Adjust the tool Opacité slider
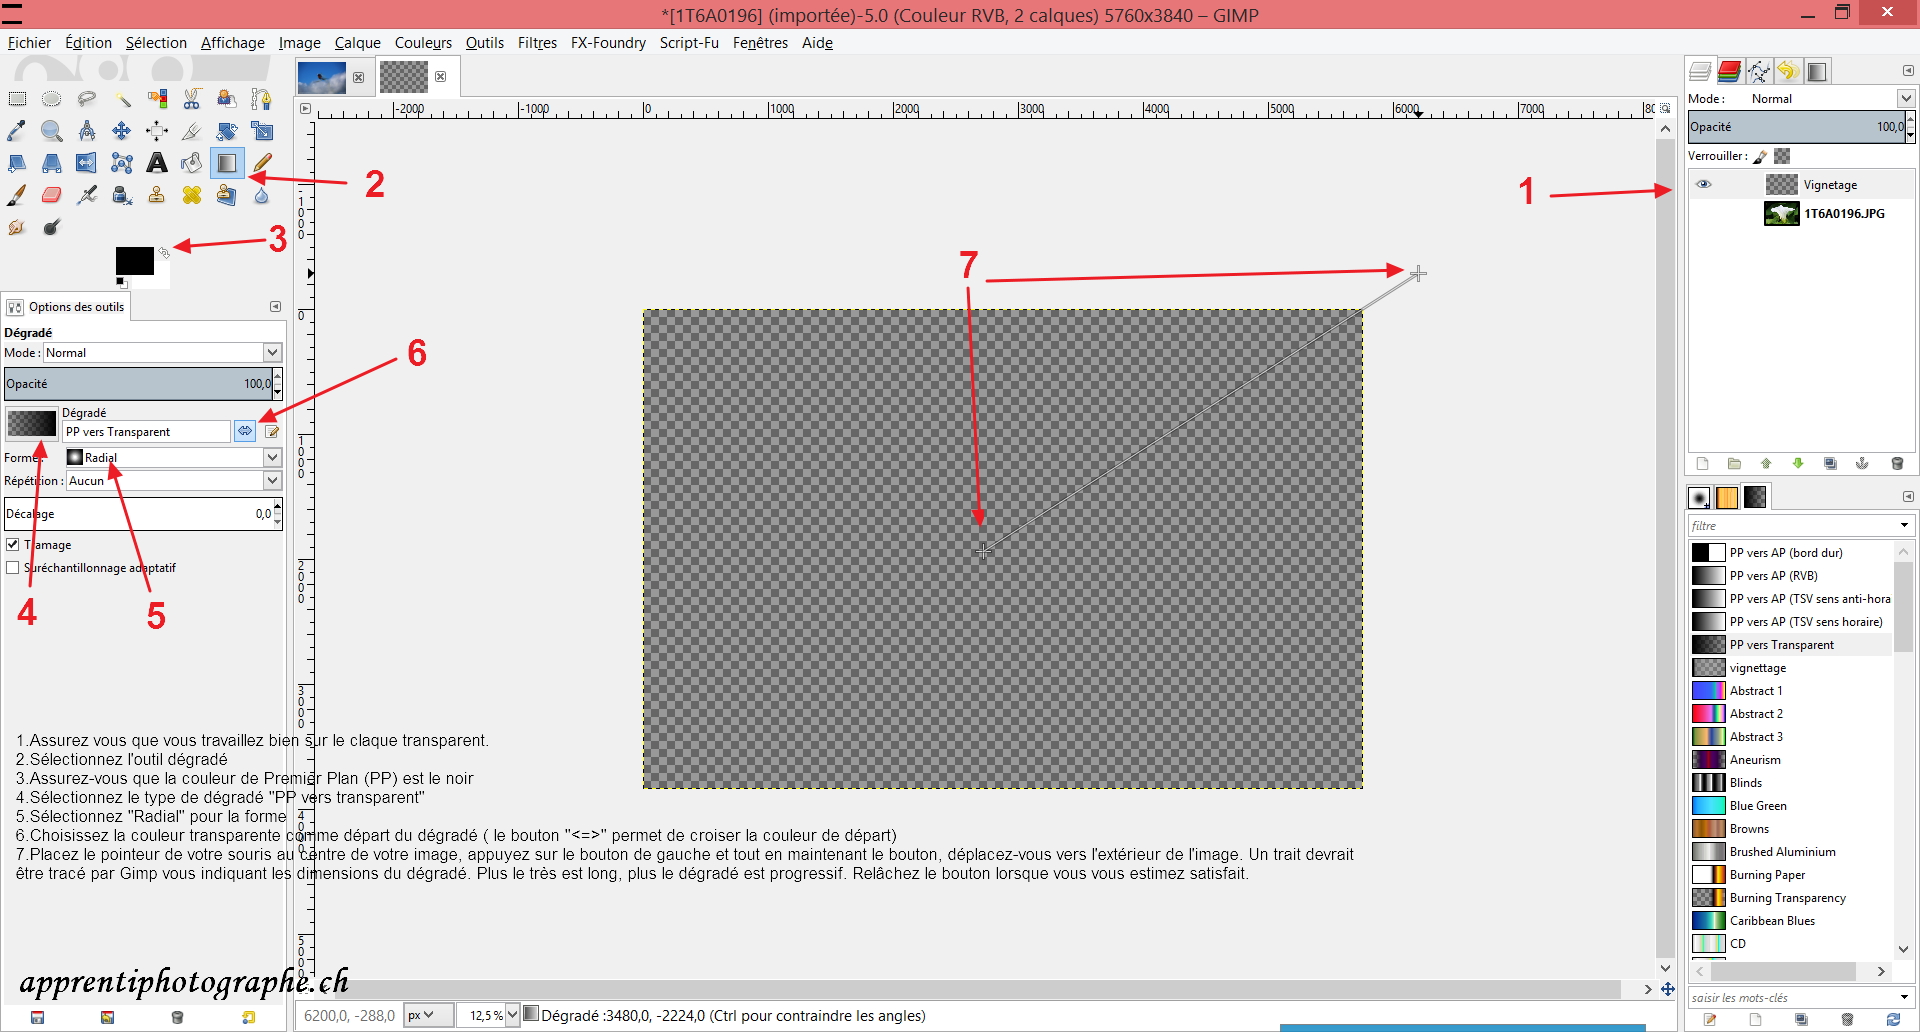Image resolution: width=1920 pixels, height=1032 pixels. click(x=138, y=384)
